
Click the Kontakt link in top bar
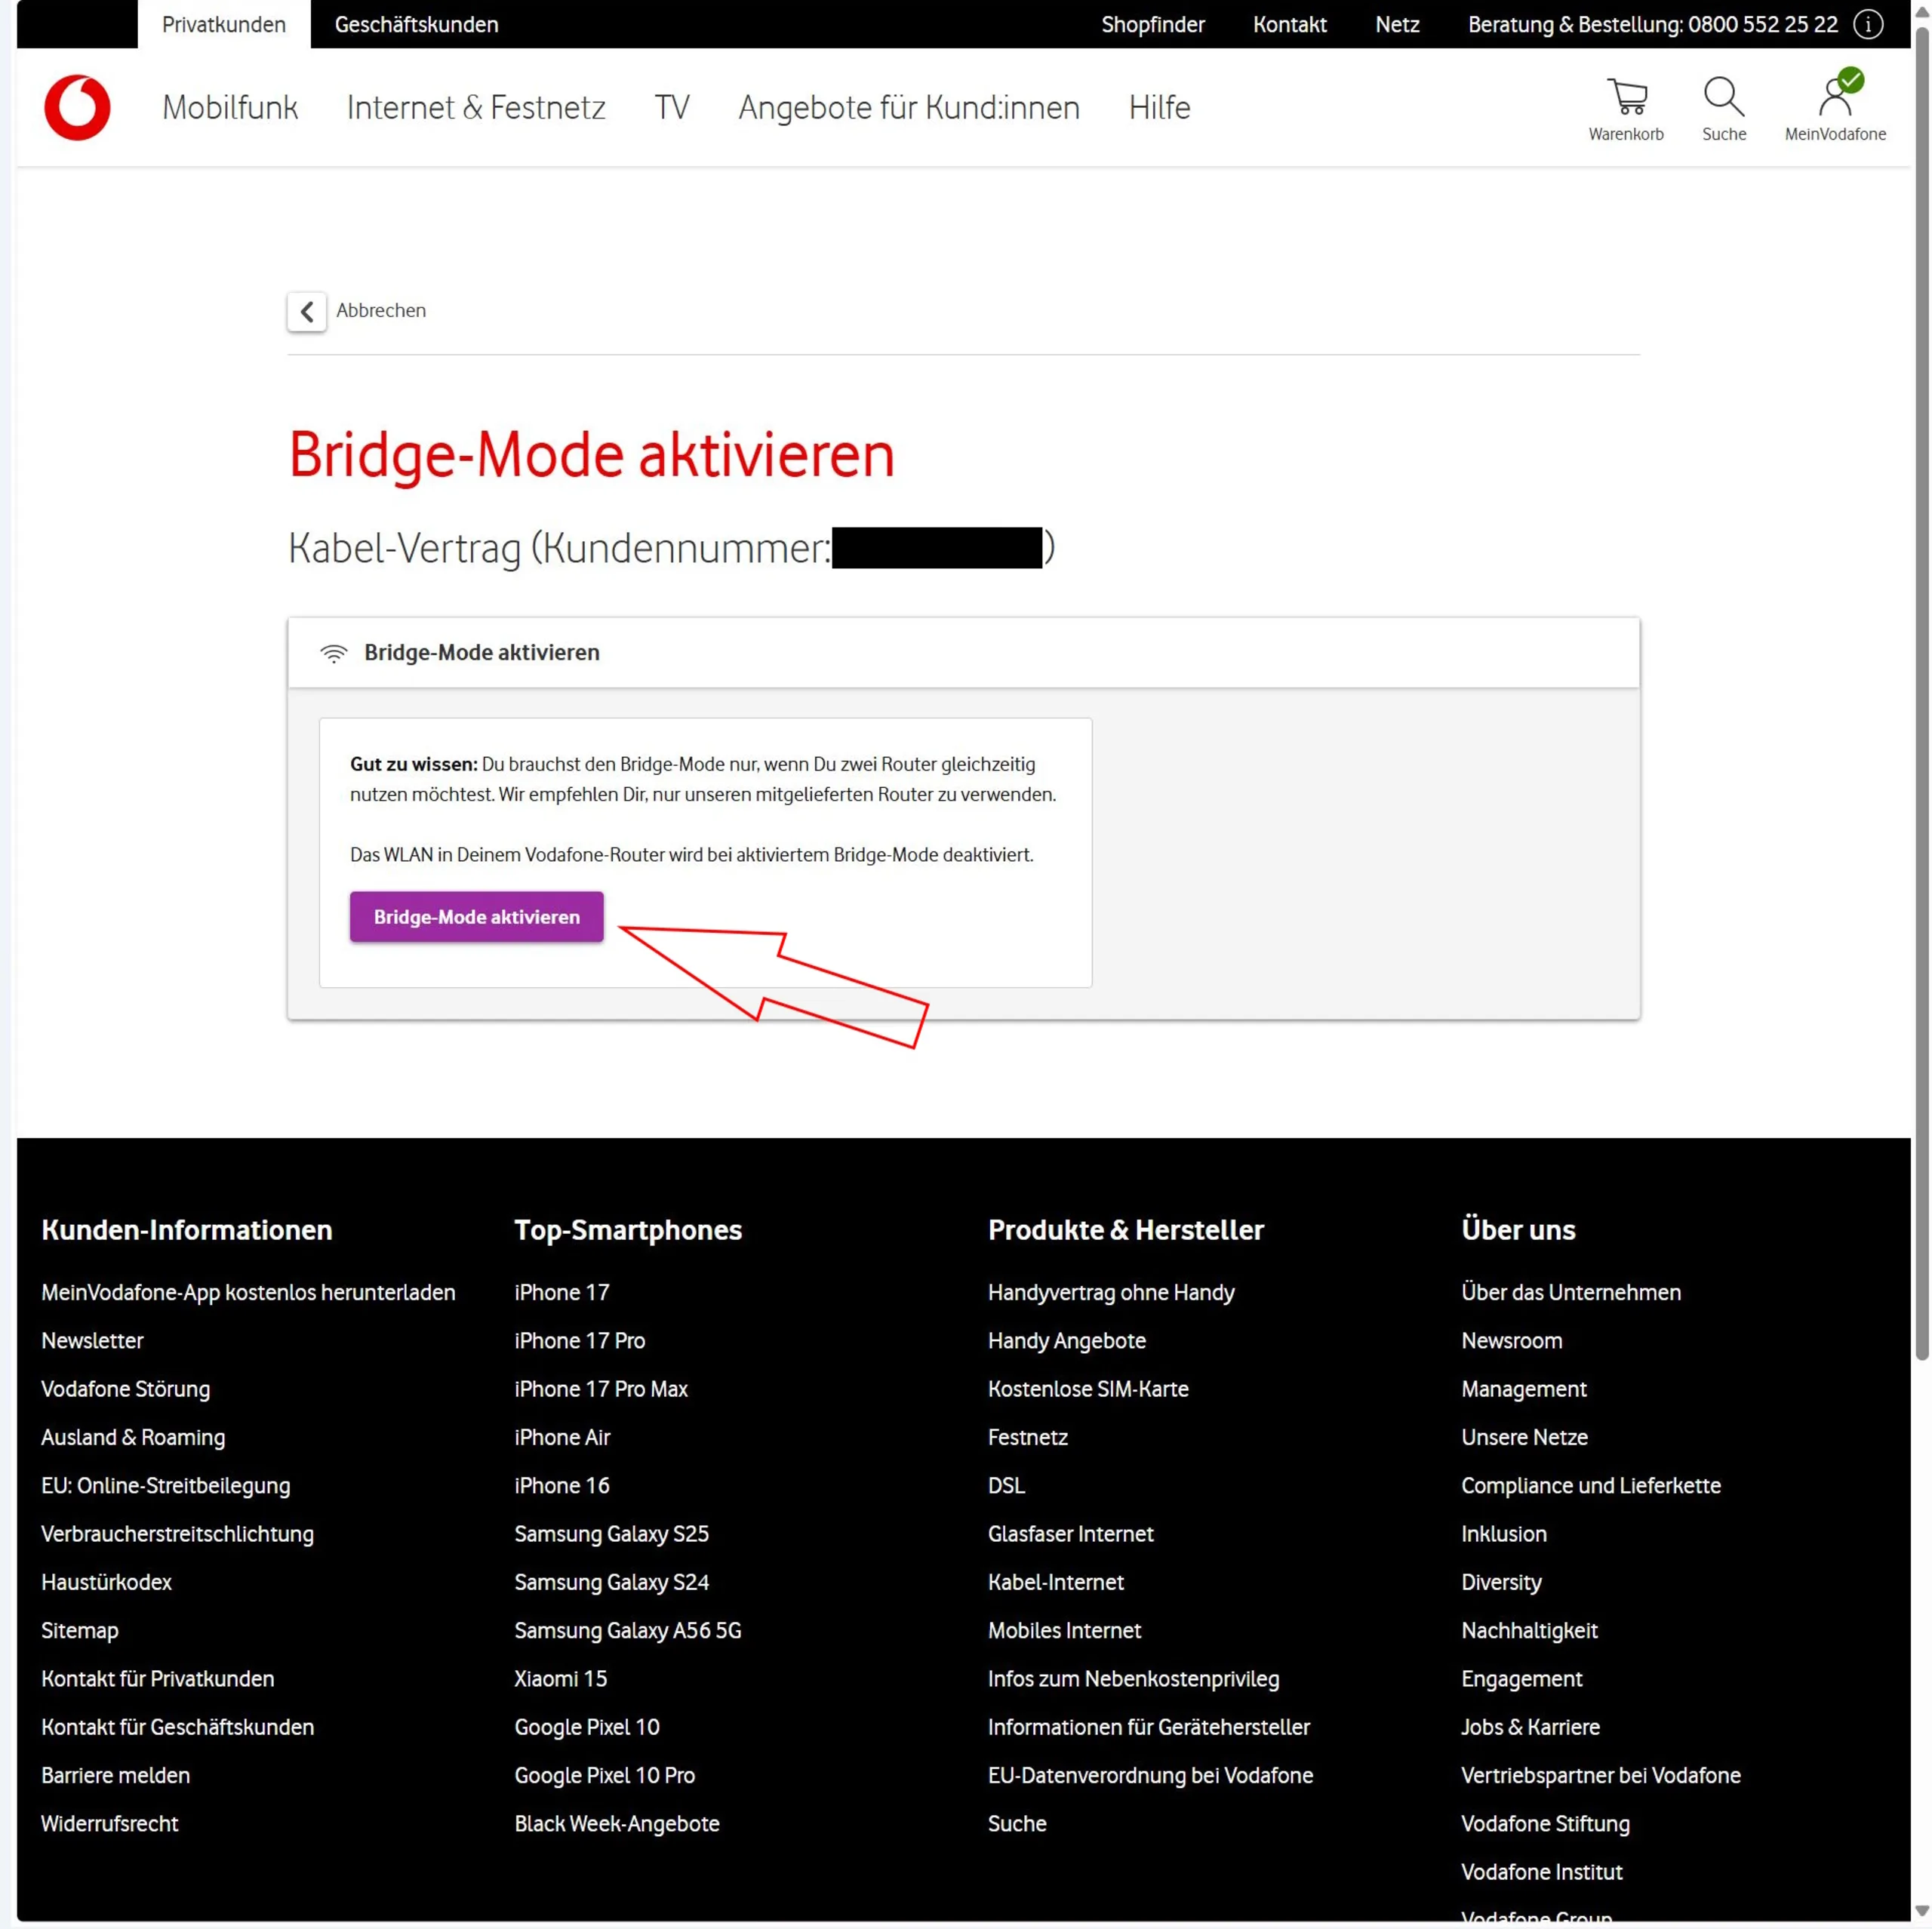[x=1289, y=24]
